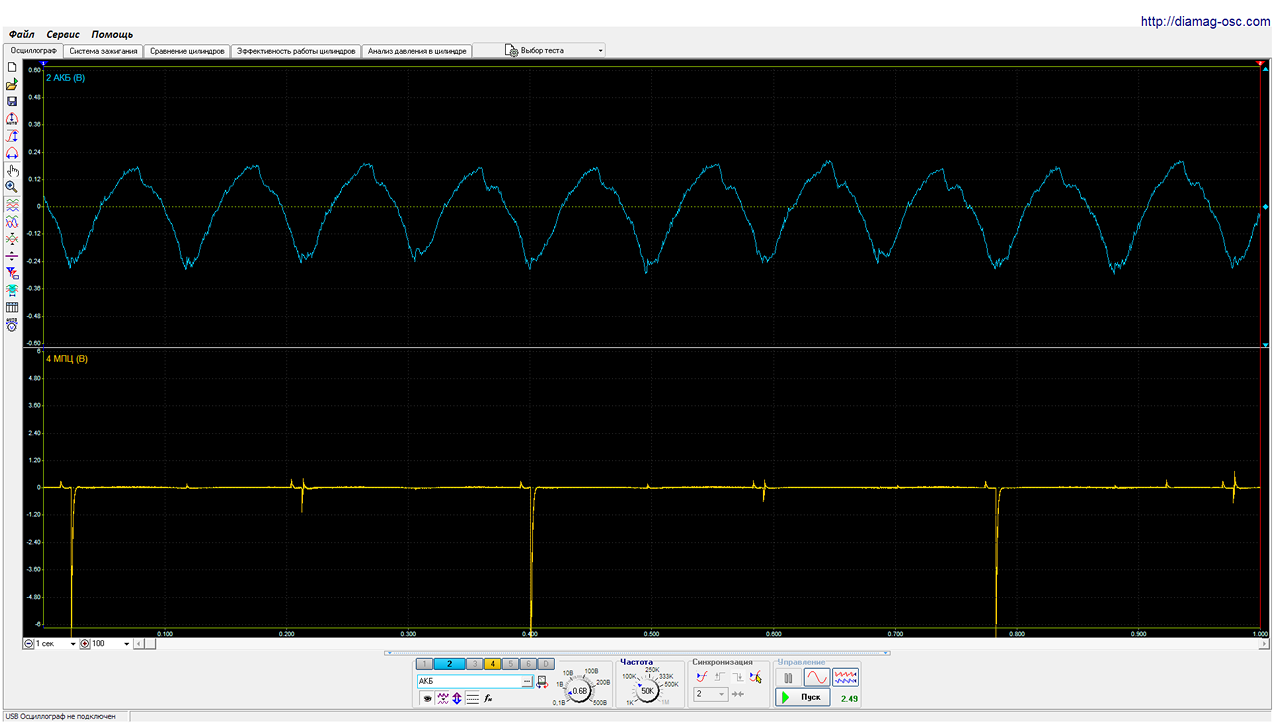Open the table view icon
The width and height of the screenshot is (1280, 725).
point(12,307)
